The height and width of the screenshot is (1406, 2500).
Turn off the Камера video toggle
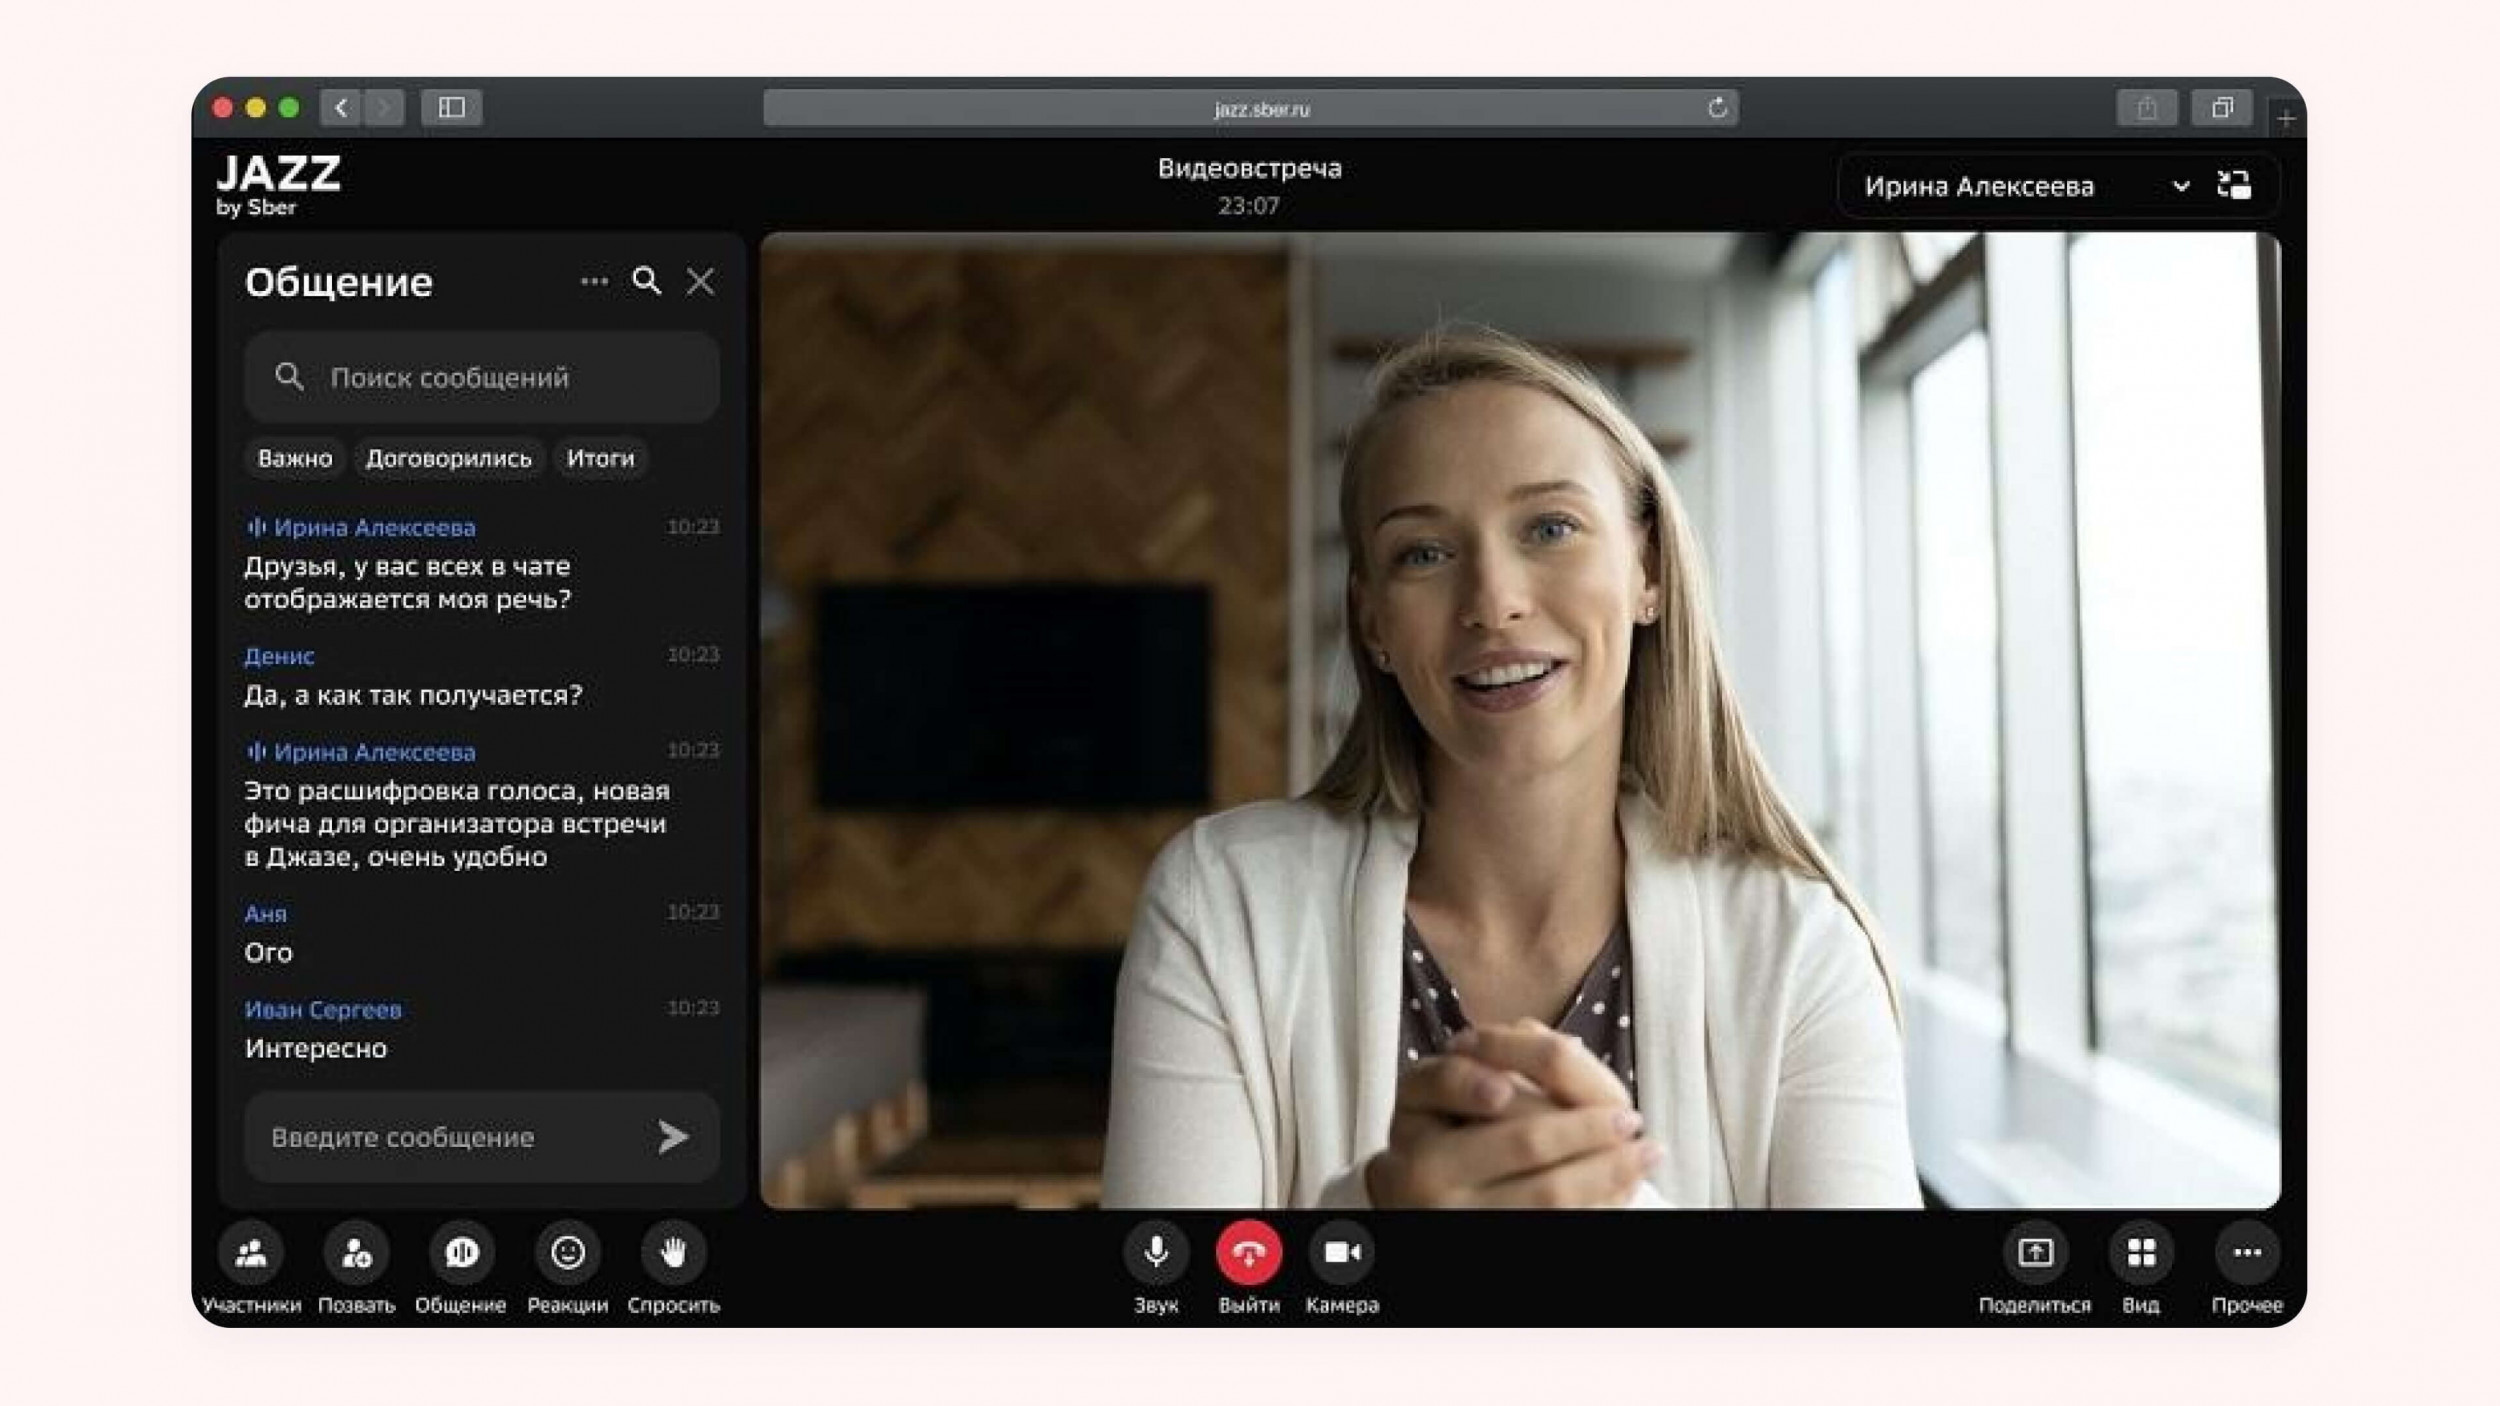coord(1341,1252)
